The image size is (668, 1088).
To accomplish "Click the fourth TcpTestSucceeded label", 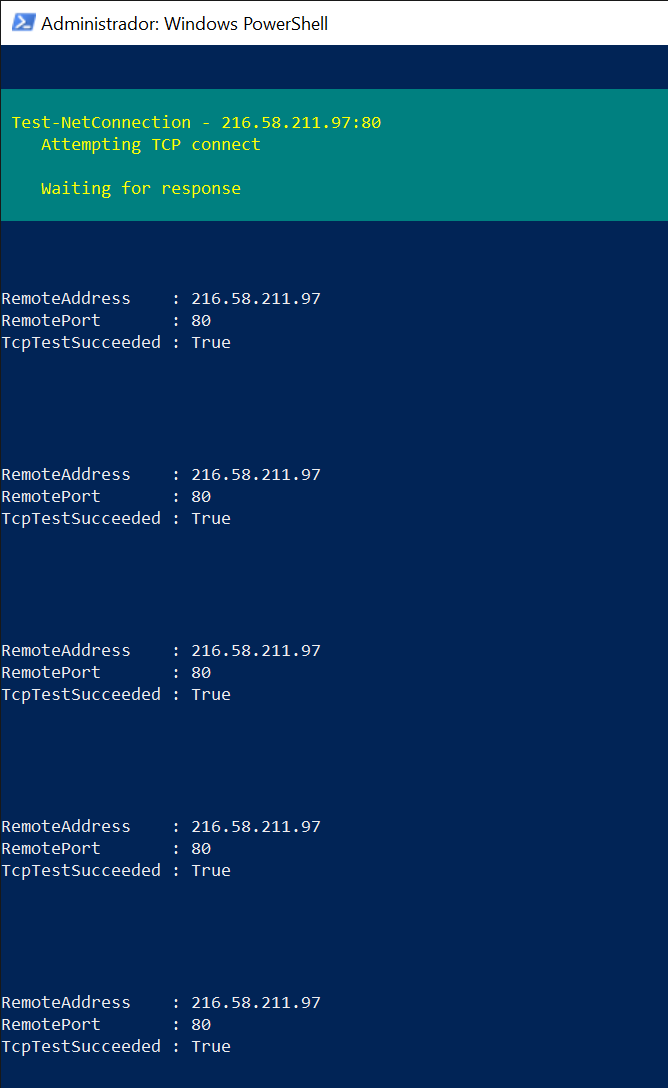I will click(81, 870).
